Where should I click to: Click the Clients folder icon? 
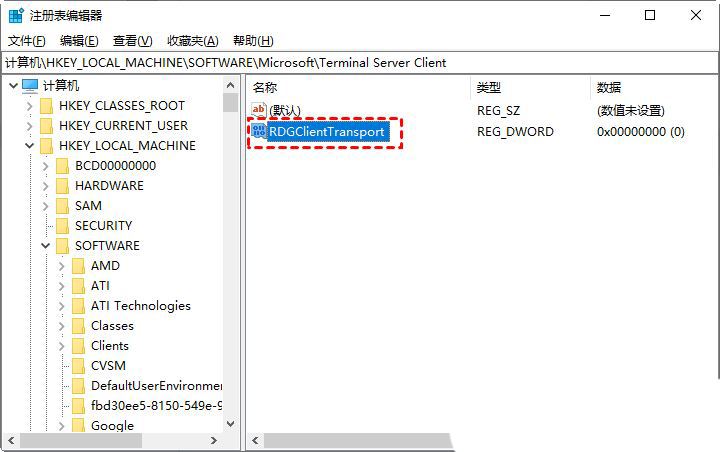79,346
